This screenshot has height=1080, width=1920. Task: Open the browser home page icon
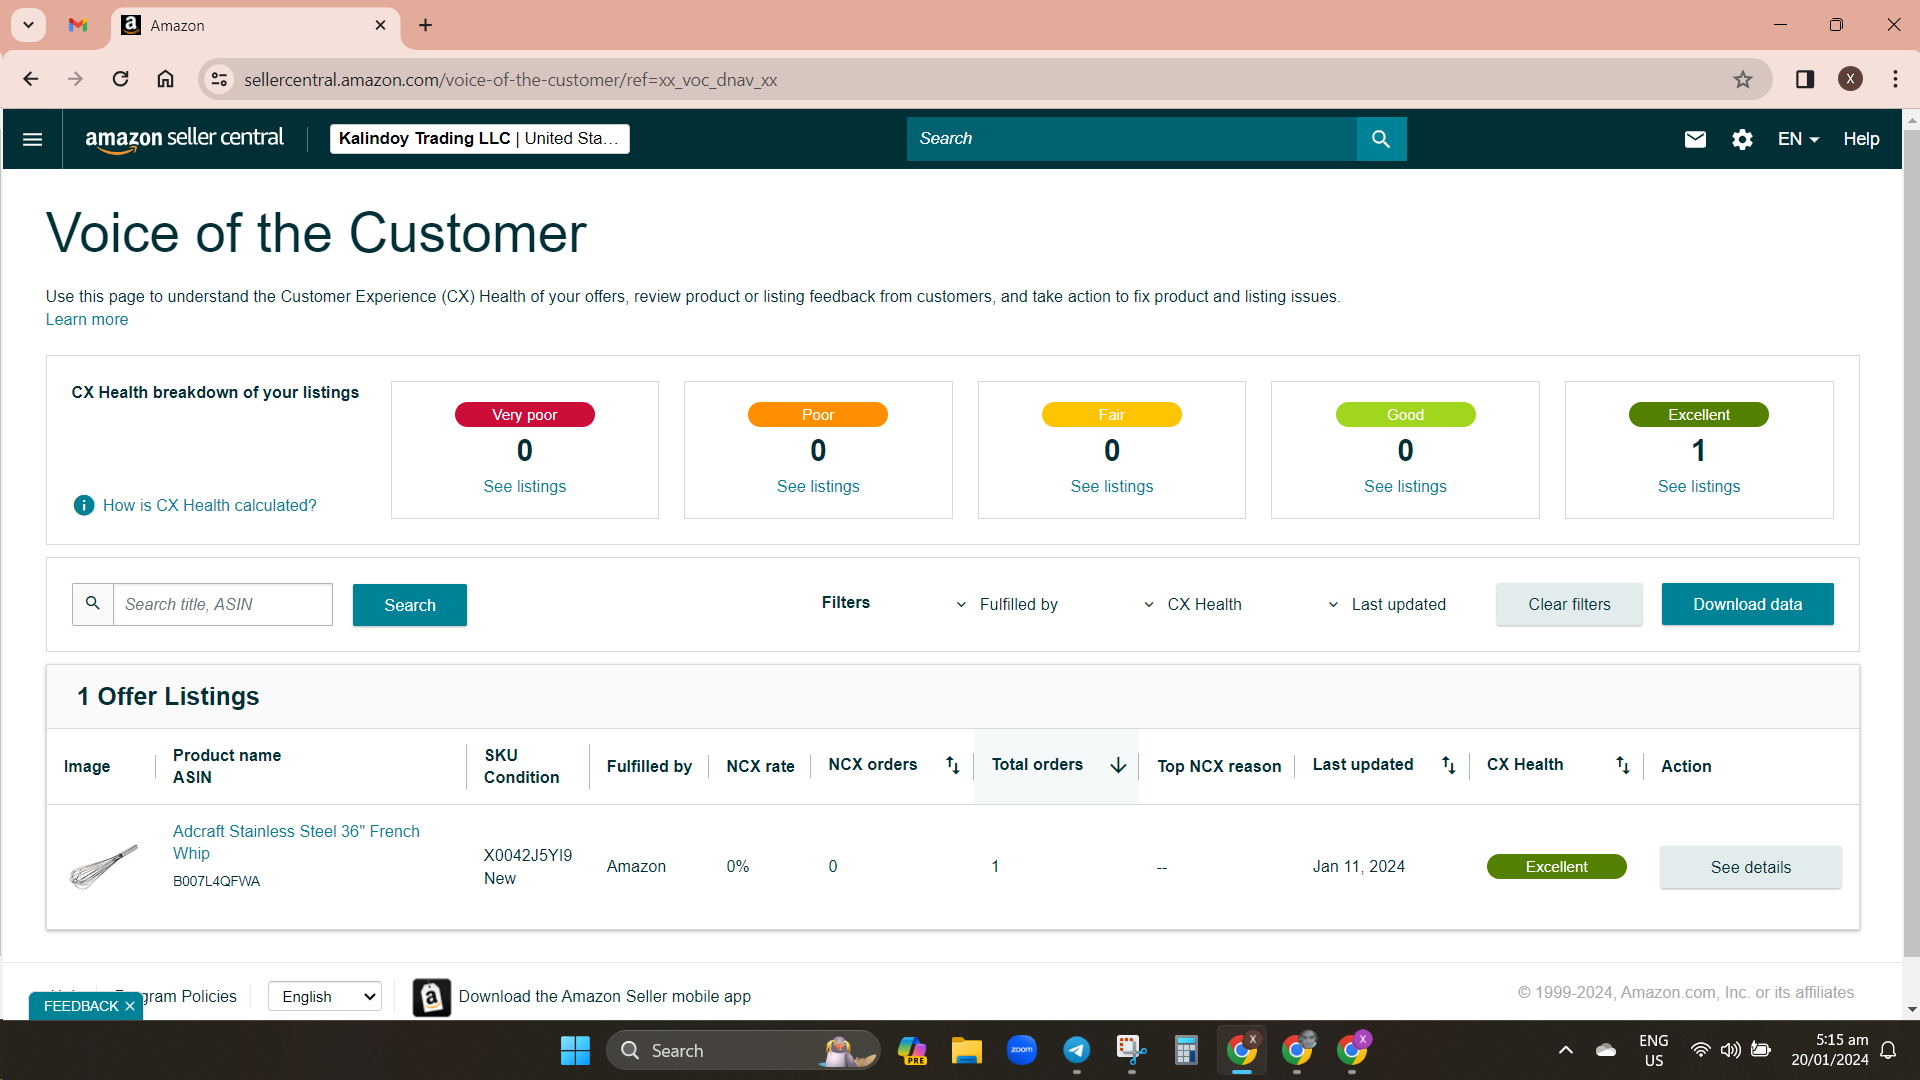166,79
